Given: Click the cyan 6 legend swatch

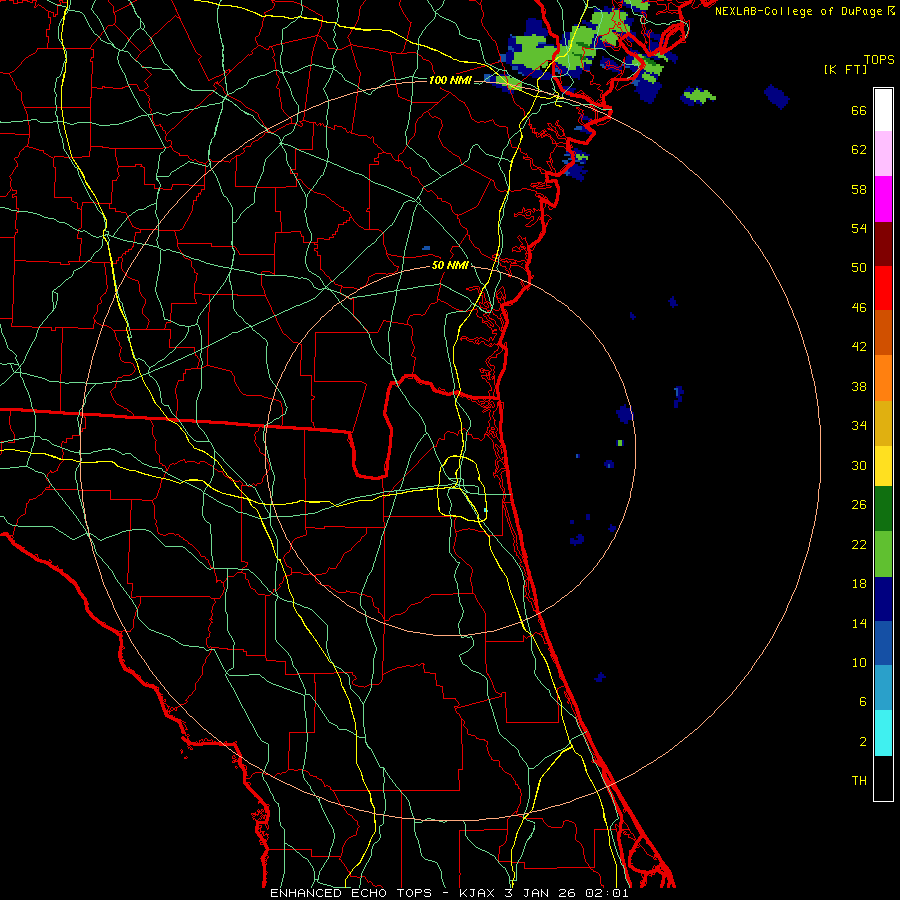Looking at the screenshot, I should tap(883, 732).
